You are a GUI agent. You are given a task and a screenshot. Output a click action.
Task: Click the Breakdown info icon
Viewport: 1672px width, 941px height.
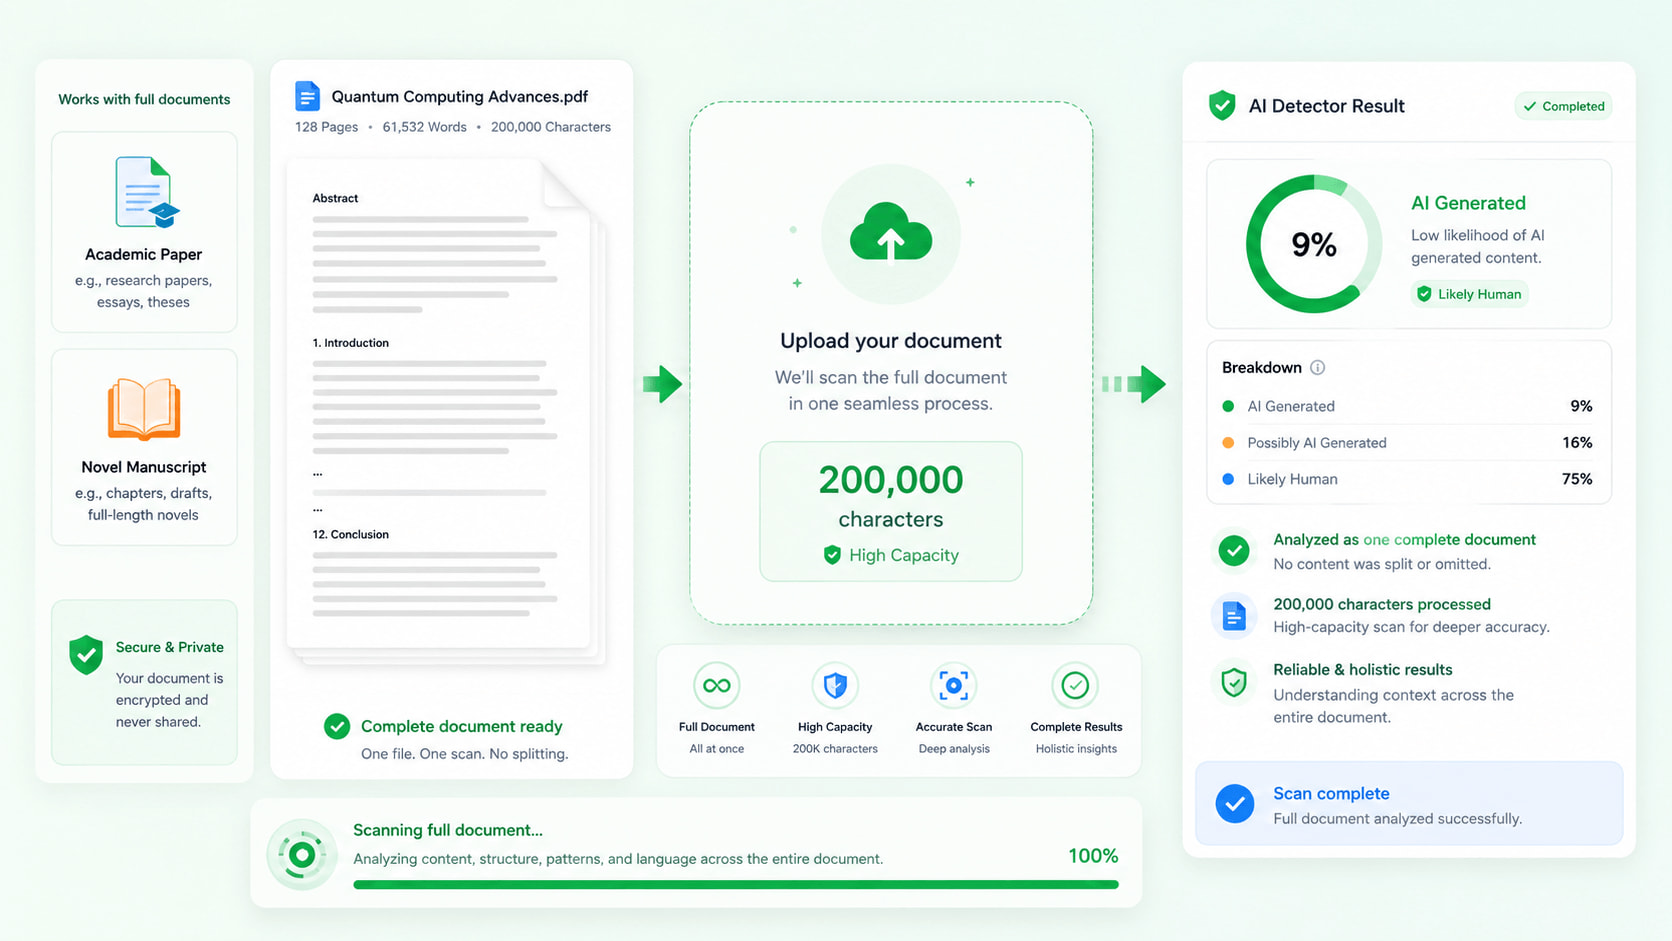1317,367
